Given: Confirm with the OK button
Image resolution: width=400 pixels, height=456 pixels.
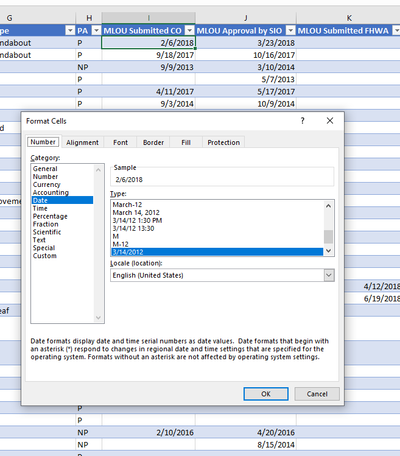Looking at the screenshot, I should click(x=266, y=394).
